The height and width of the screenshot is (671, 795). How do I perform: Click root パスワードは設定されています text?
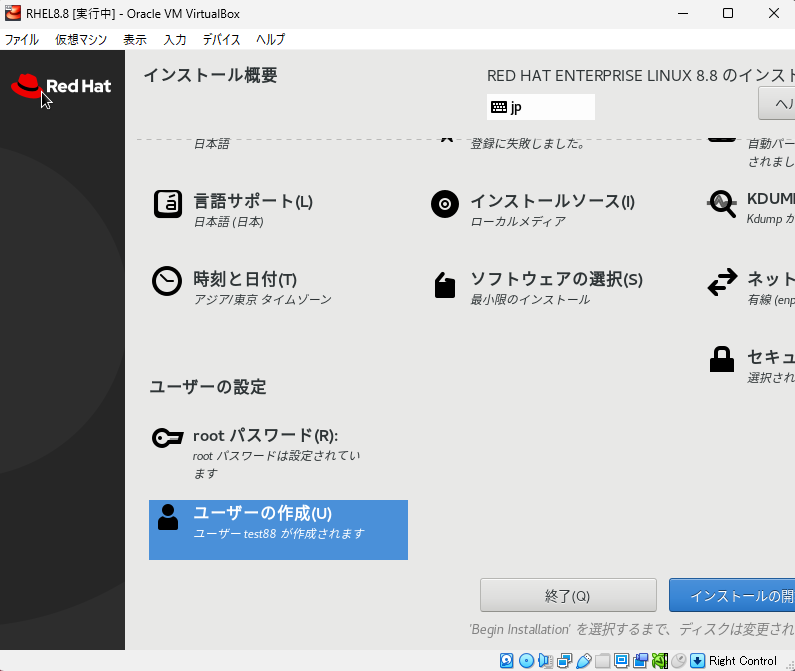276,465
